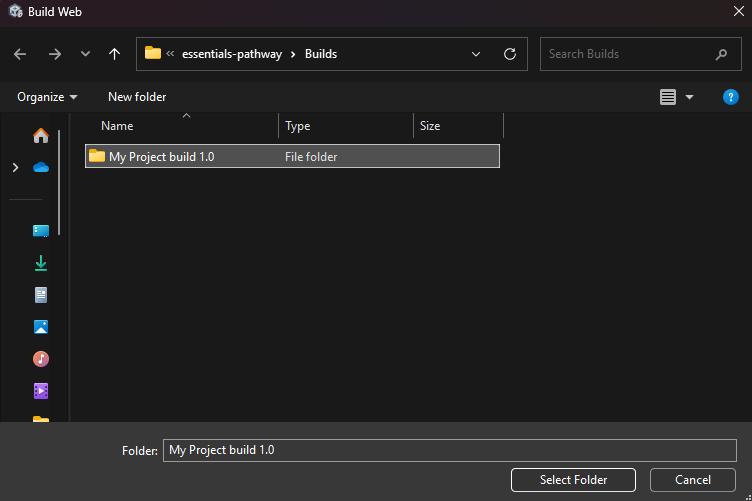Viewport: 752px width, 501px height.
Task: Open Music folder in the sidebar
Action: tap(41, 359)
